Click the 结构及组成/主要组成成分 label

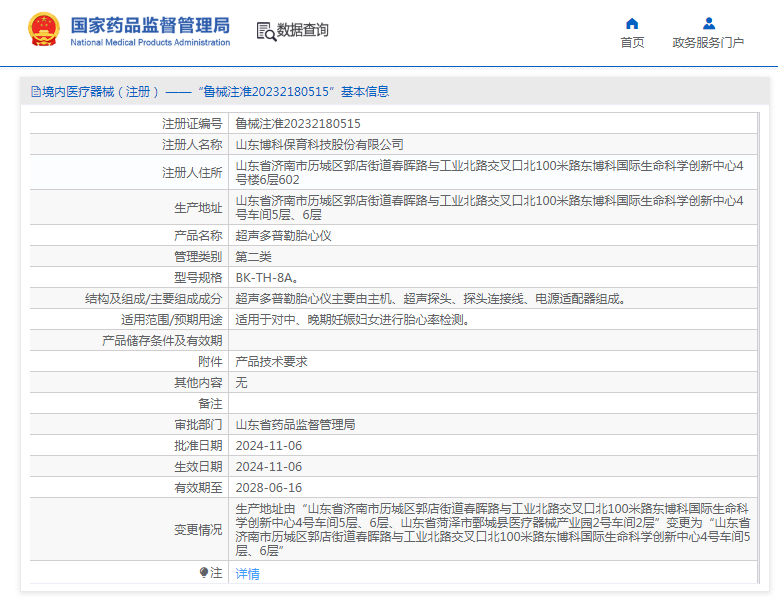tap(153, 299)
